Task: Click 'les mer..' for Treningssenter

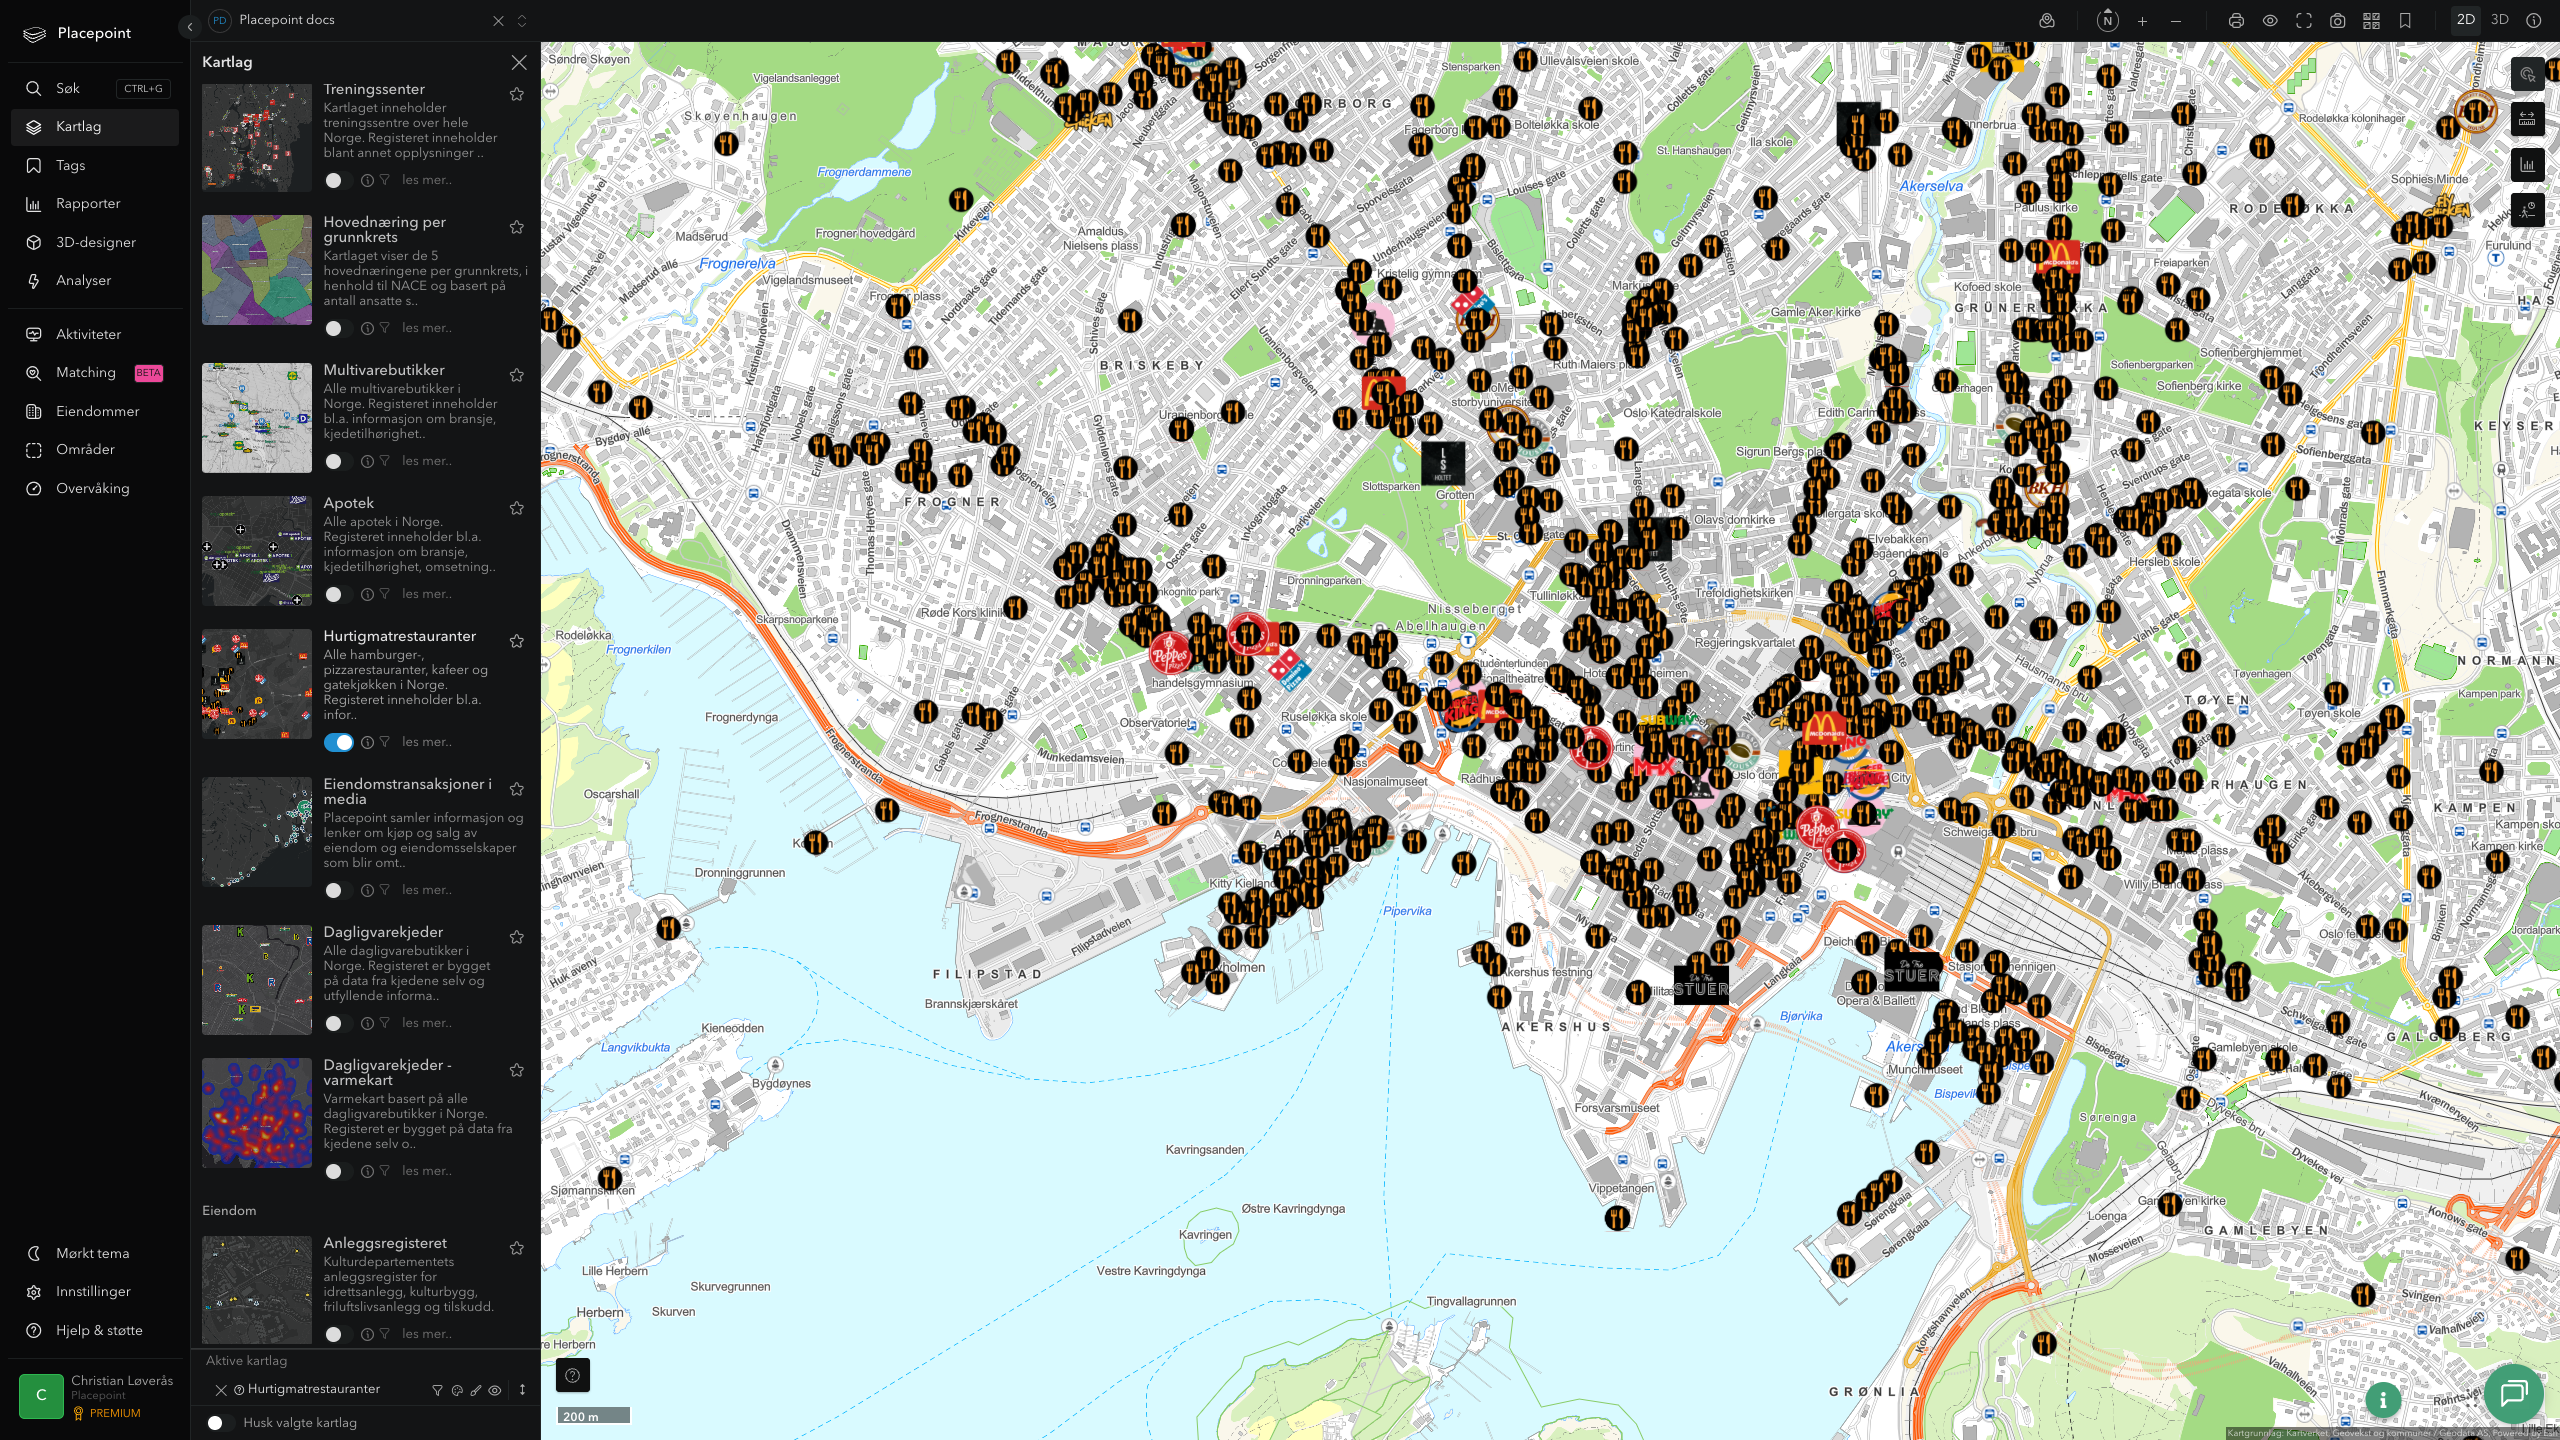Action: click(427, 180)
